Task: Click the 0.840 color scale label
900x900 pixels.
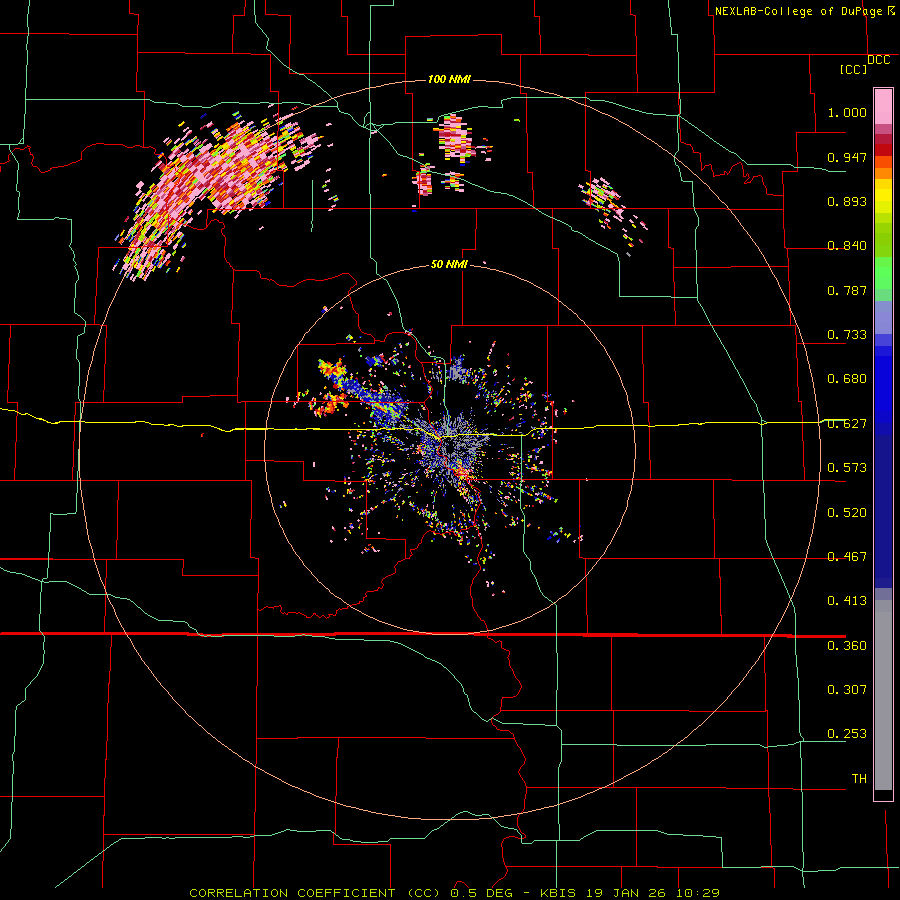Action: click(847, 246)
